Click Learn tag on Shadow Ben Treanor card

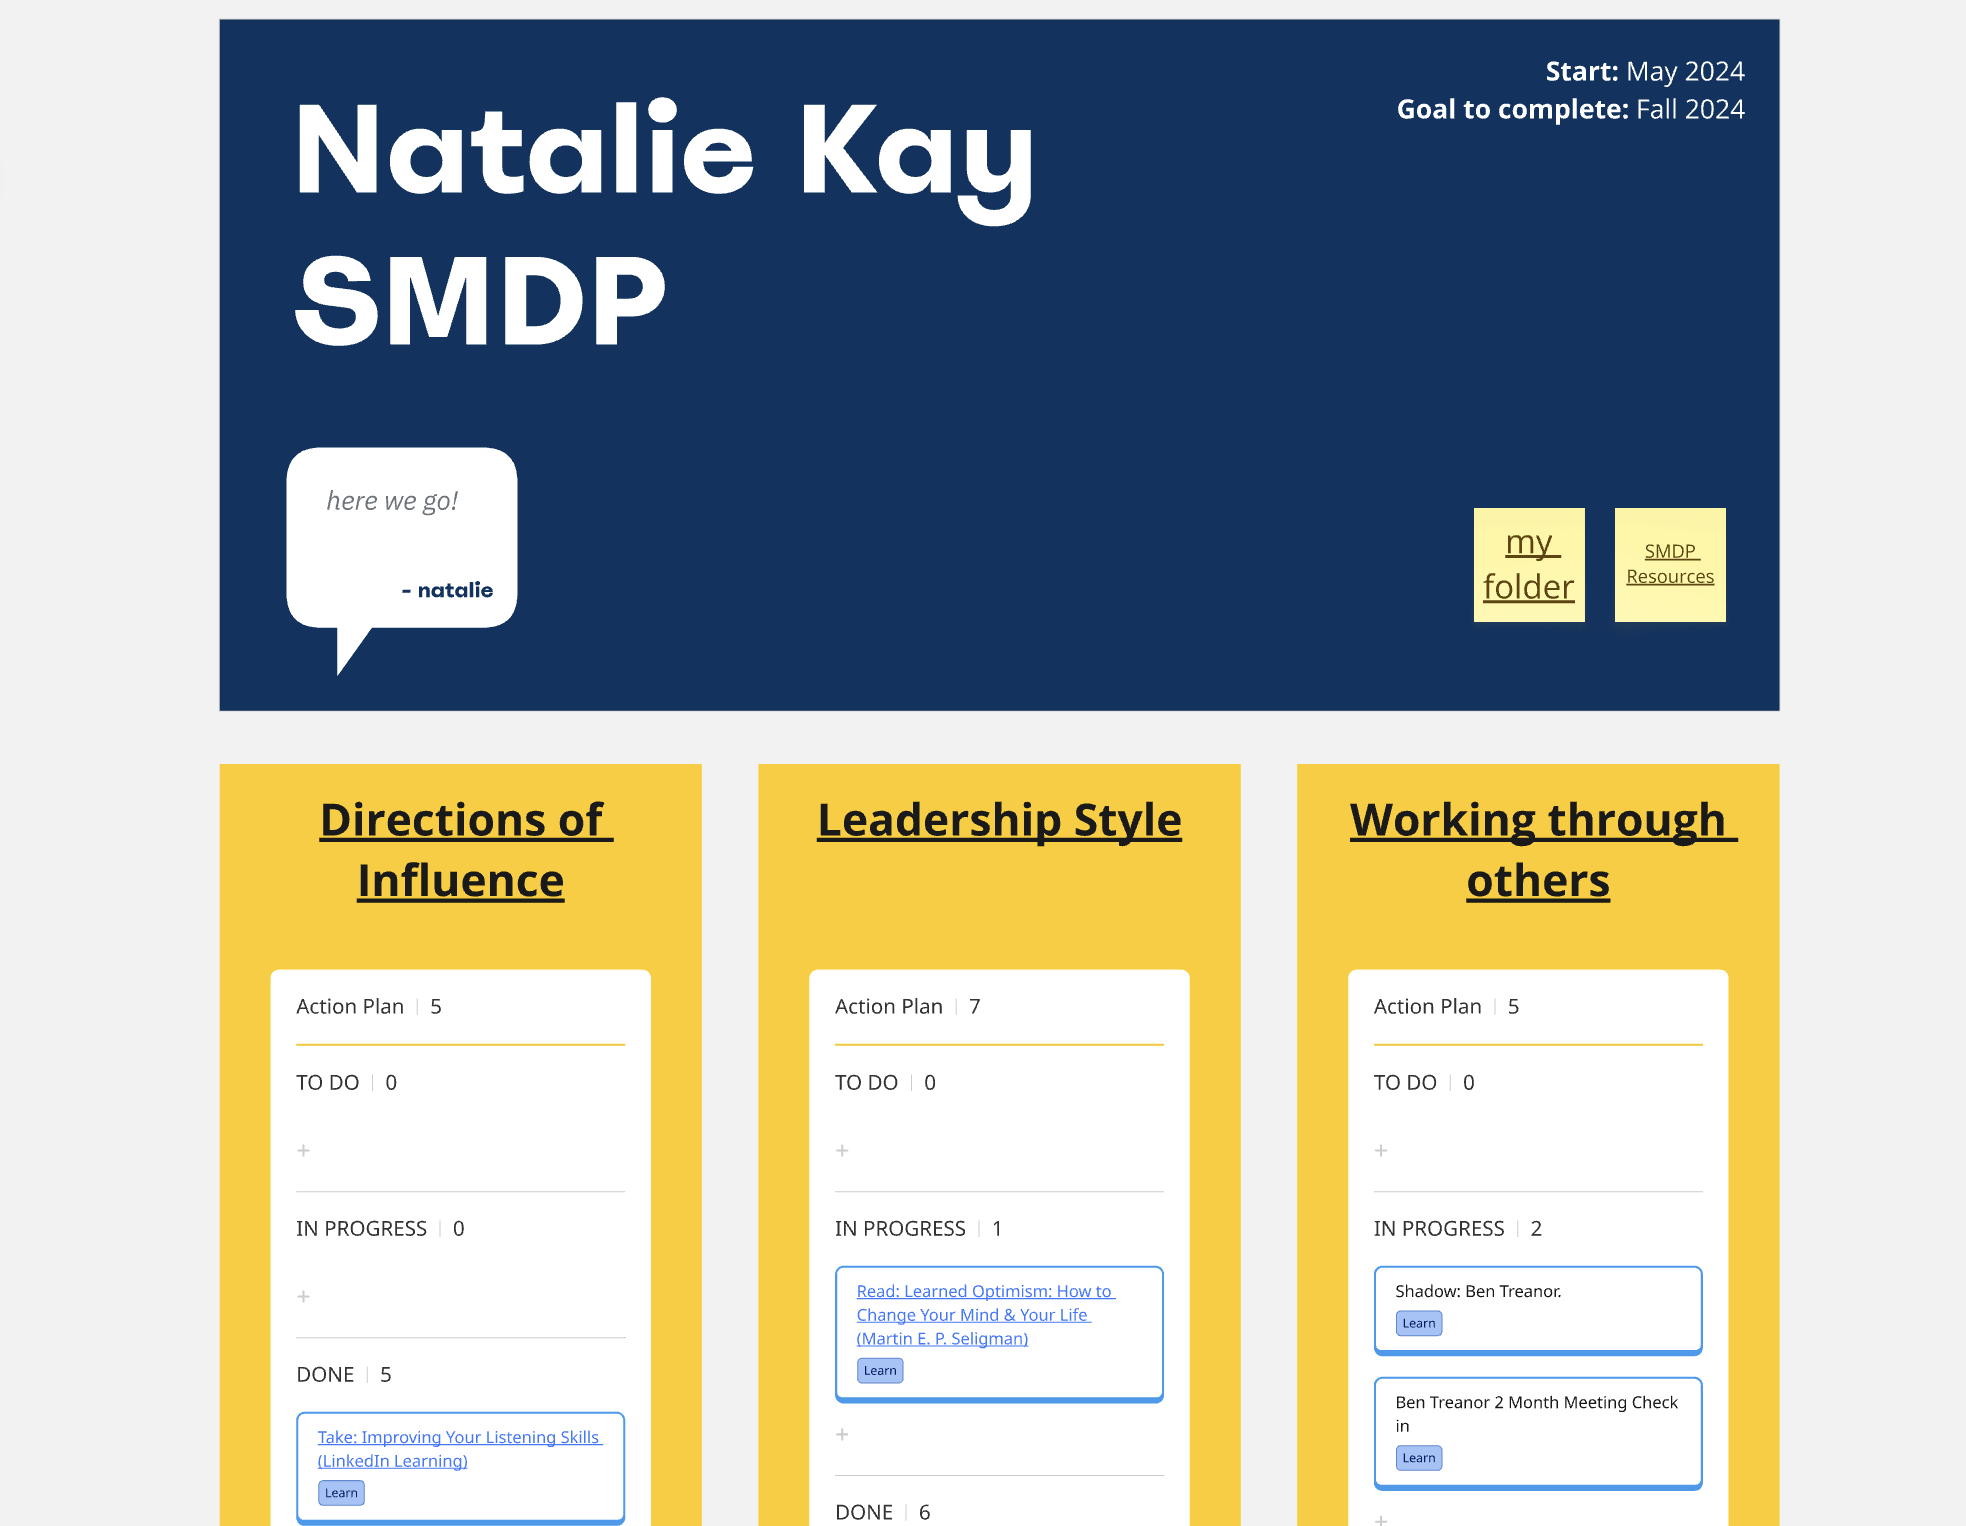[1418, 1323]
